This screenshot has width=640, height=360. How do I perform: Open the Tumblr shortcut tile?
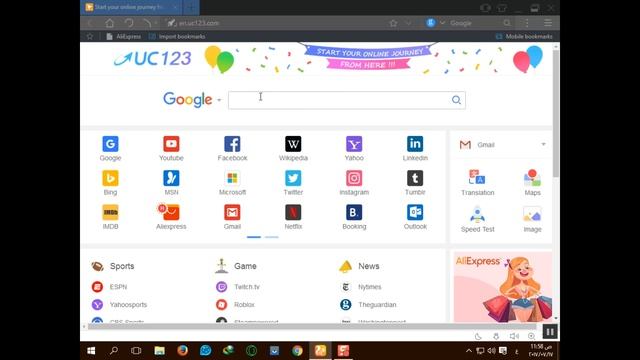[x=415, y=183]
